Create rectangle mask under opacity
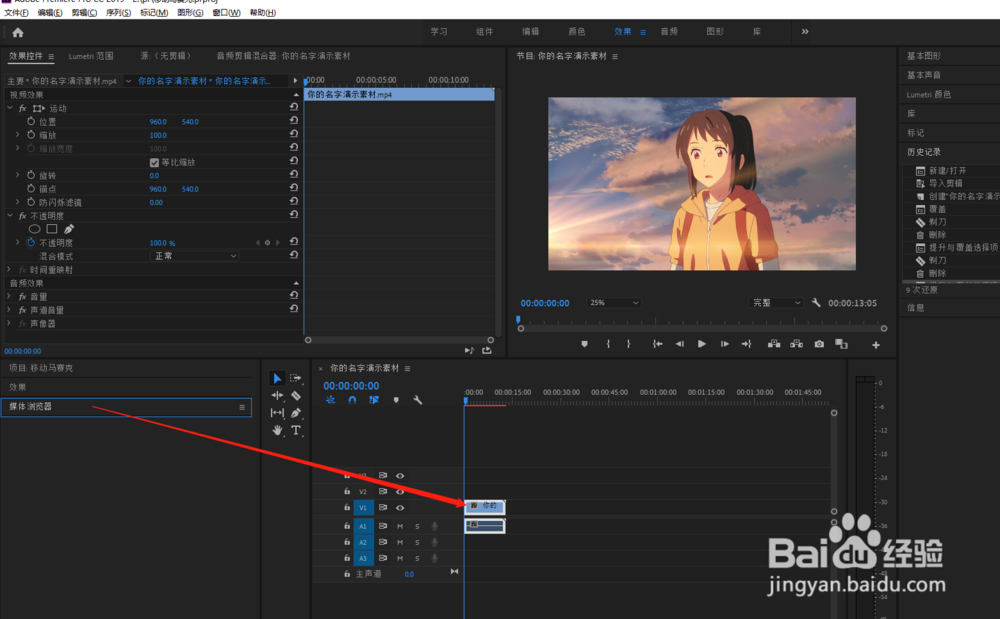This screenshot has height=619, width=1000. (52, 229)
